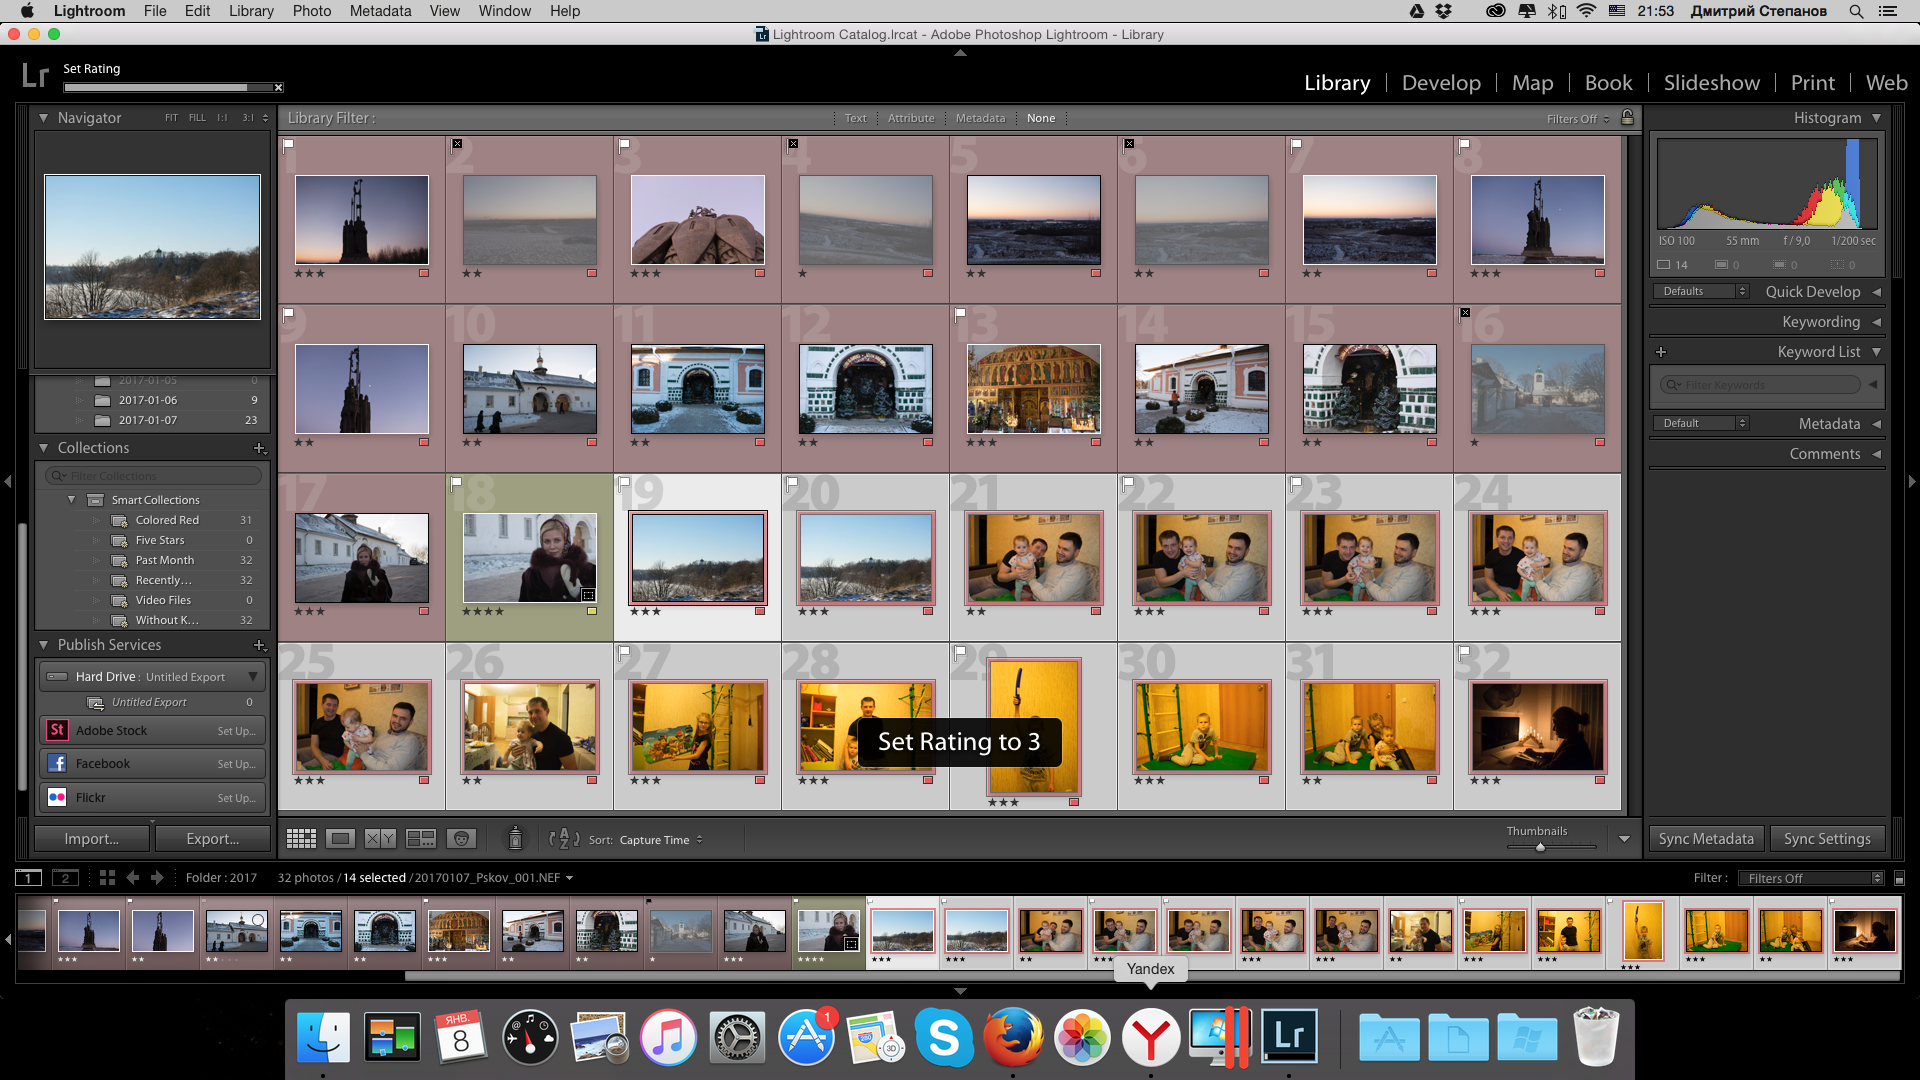Adjust the Thumbnails size slider
The height and width of the screenshot is (1080, 1920).
(1540, 847)
